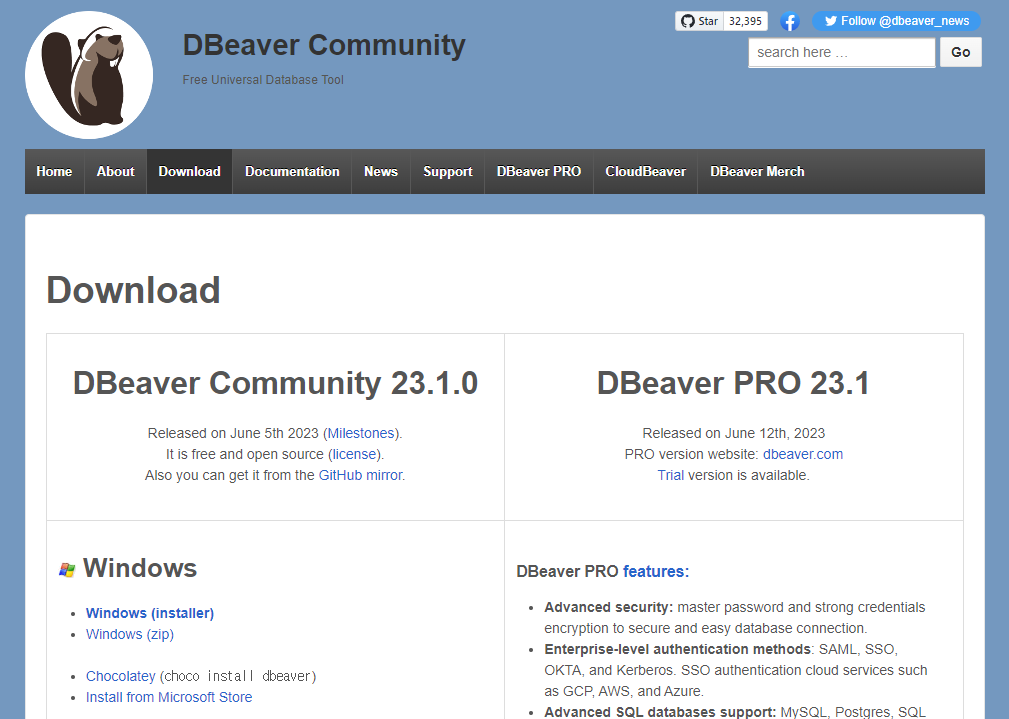Open the Home menu item
1009x719 pixels.
54,171
